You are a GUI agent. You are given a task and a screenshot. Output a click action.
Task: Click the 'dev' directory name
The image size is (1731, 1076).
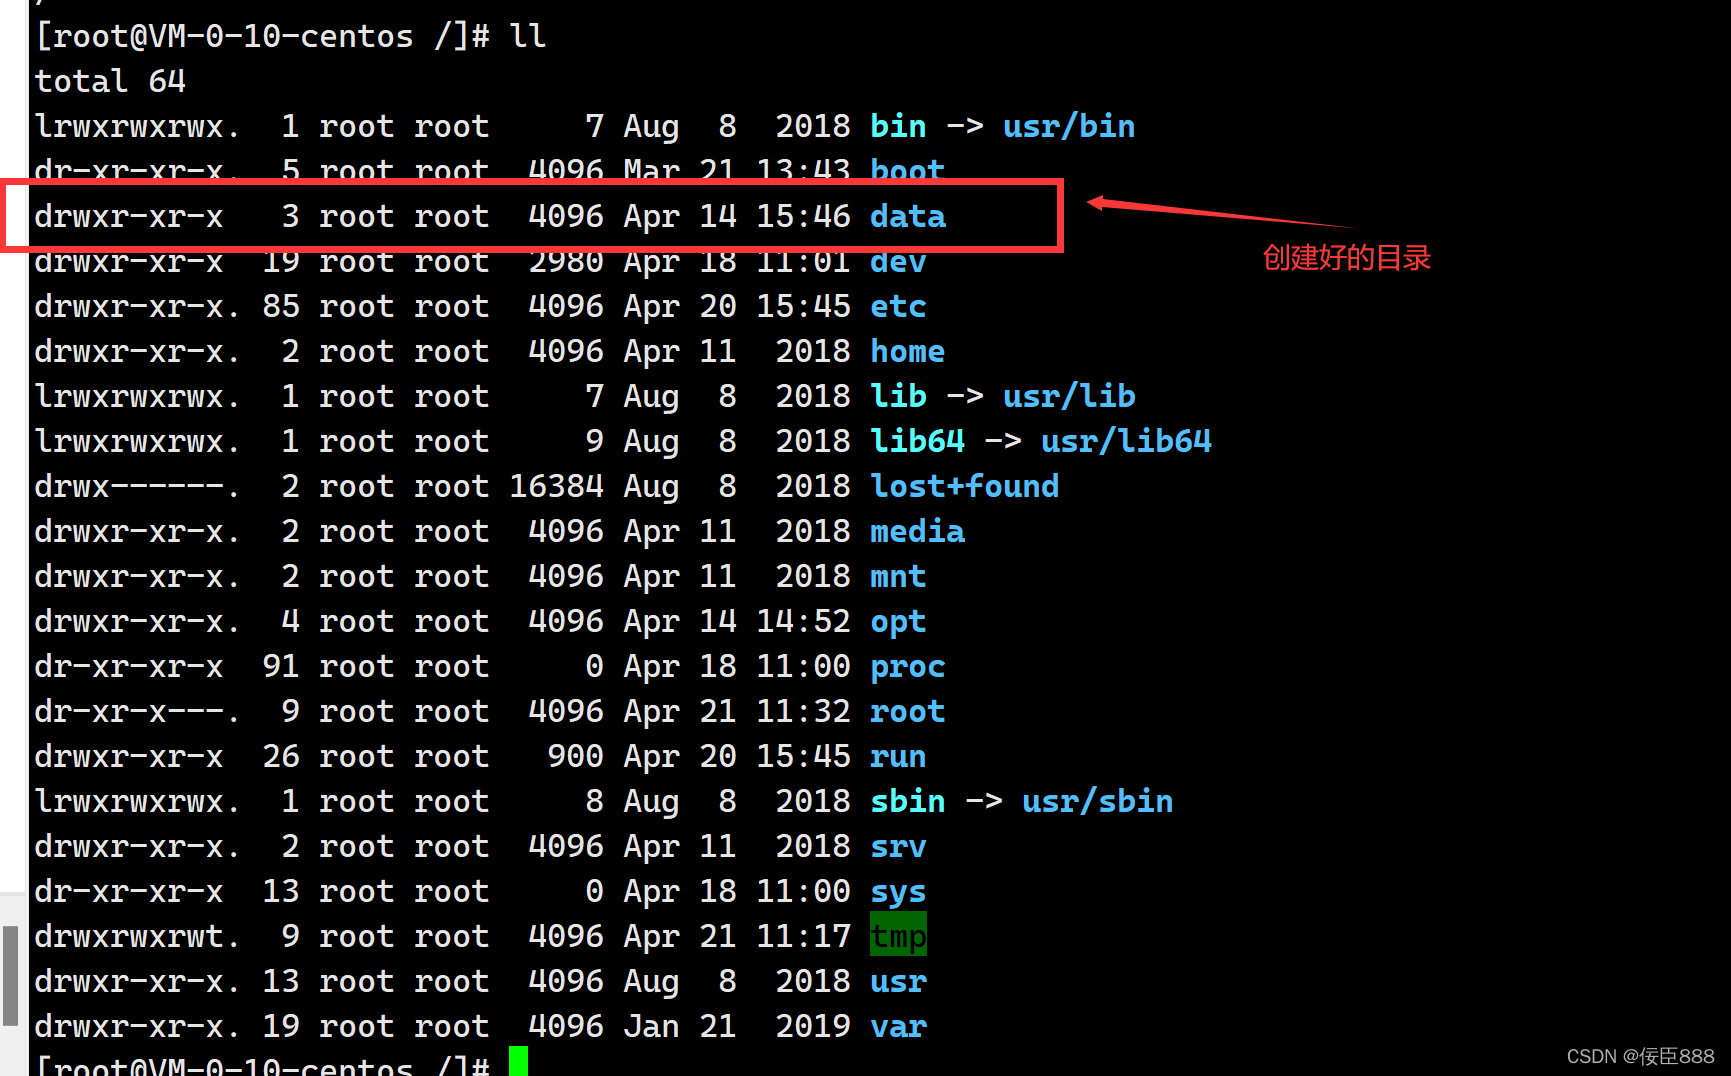pyautogui.click(x=898, y=262)
